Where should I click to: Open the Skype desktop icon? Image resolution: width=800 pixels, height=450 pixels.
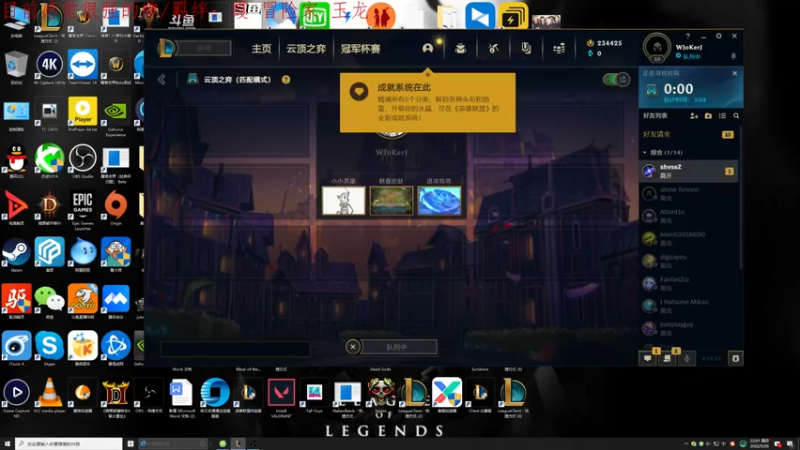click(49, 347)
